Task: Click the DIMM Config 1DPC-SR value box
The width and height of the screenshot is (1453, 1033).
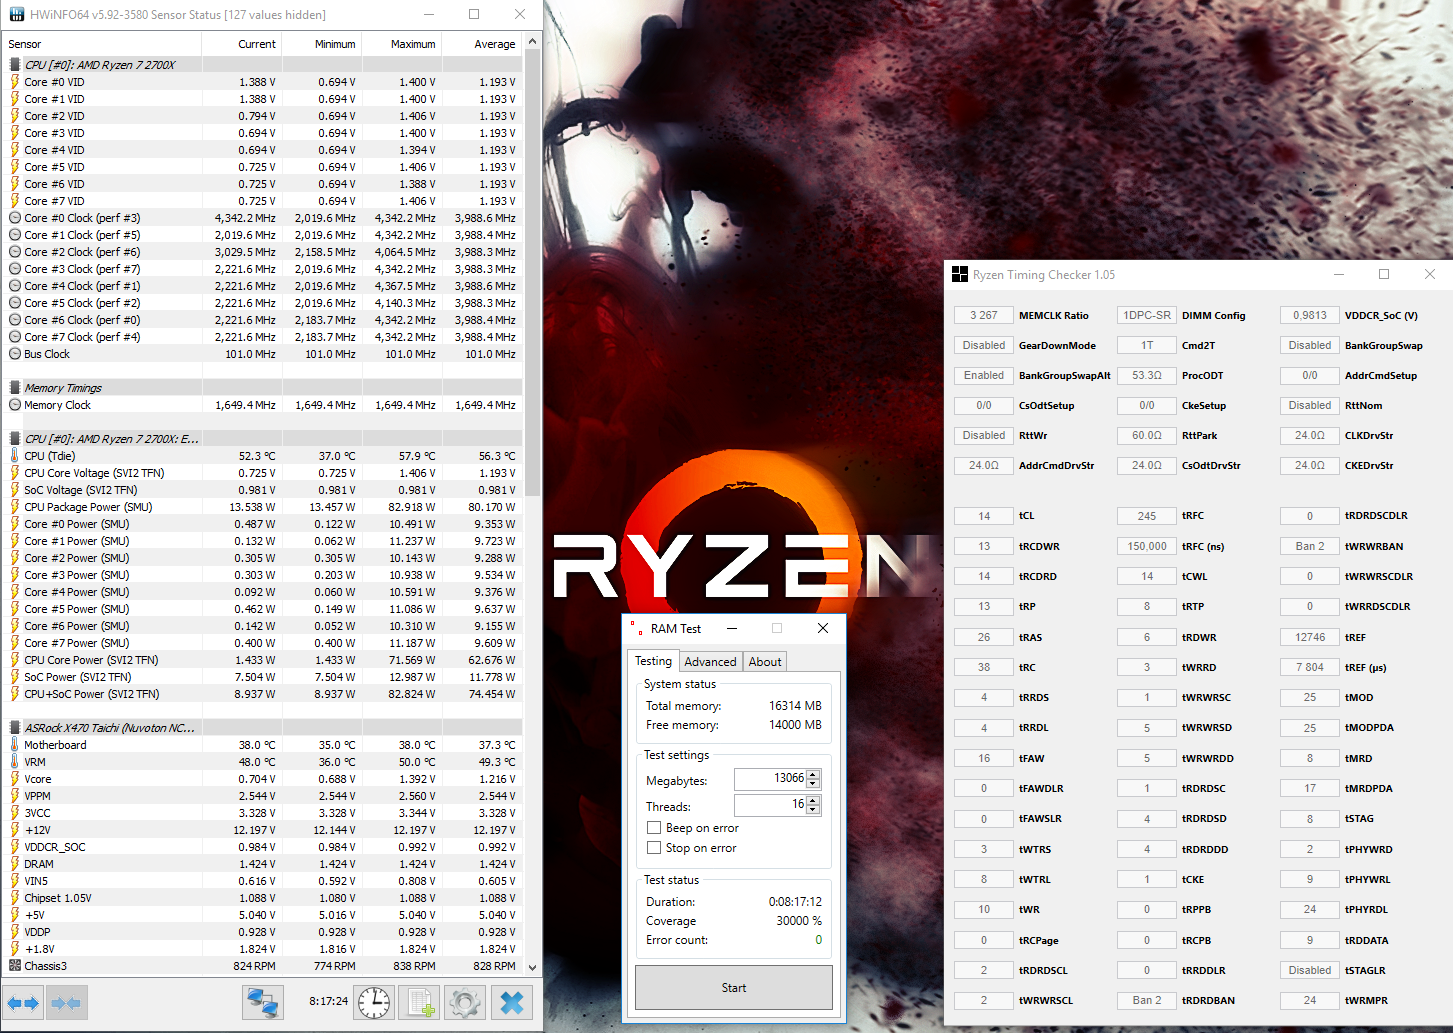Action: click(x=1147, y=315)
